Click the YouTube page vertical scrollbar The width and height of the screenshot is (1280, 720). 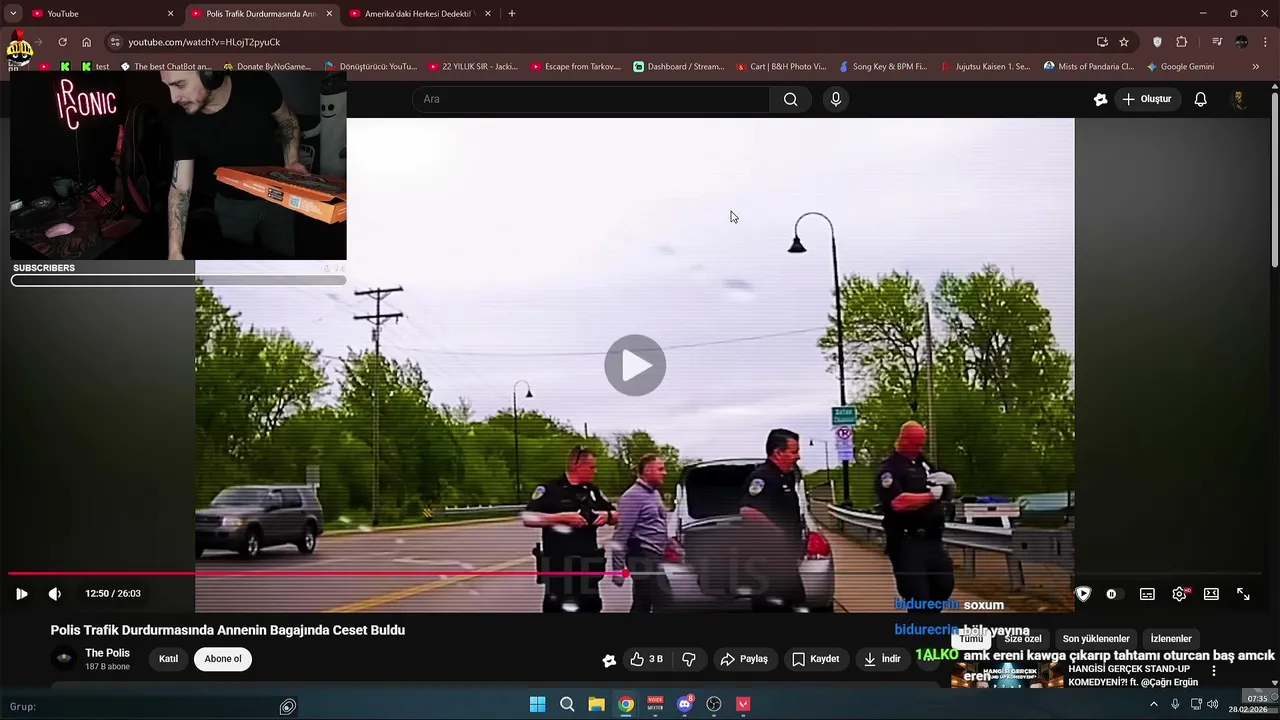tap(1274, 180)
